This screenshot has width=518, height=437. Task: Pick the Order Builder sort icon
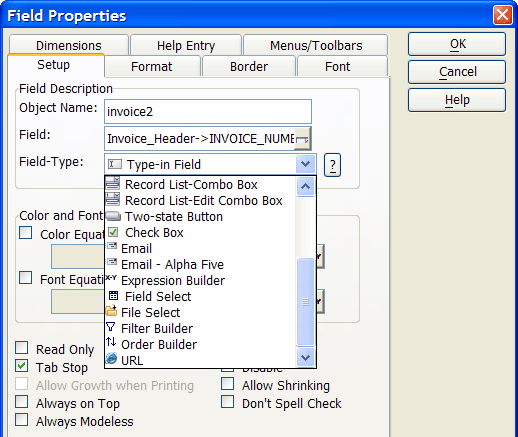click(x=111, y=342)
